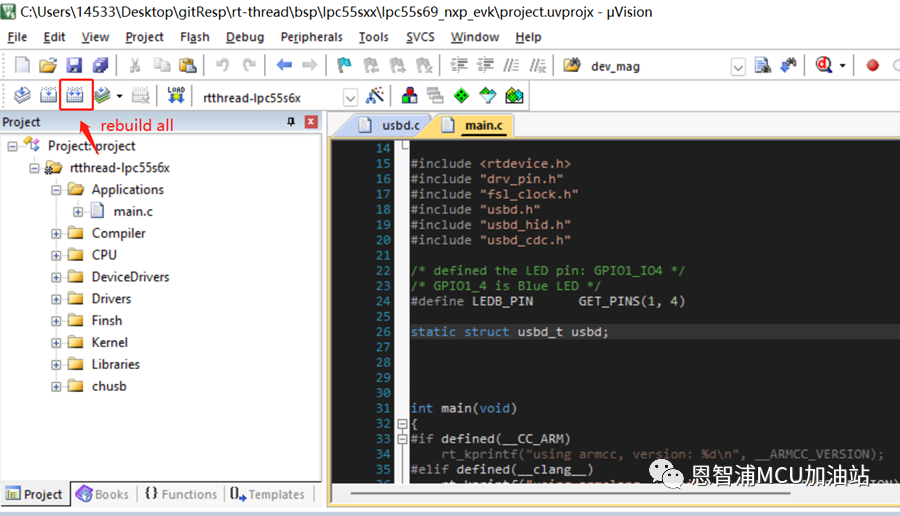Click the Save file icon
This screenshot has height=516, width=900.
pyautogui.click(x=74, y=65)
